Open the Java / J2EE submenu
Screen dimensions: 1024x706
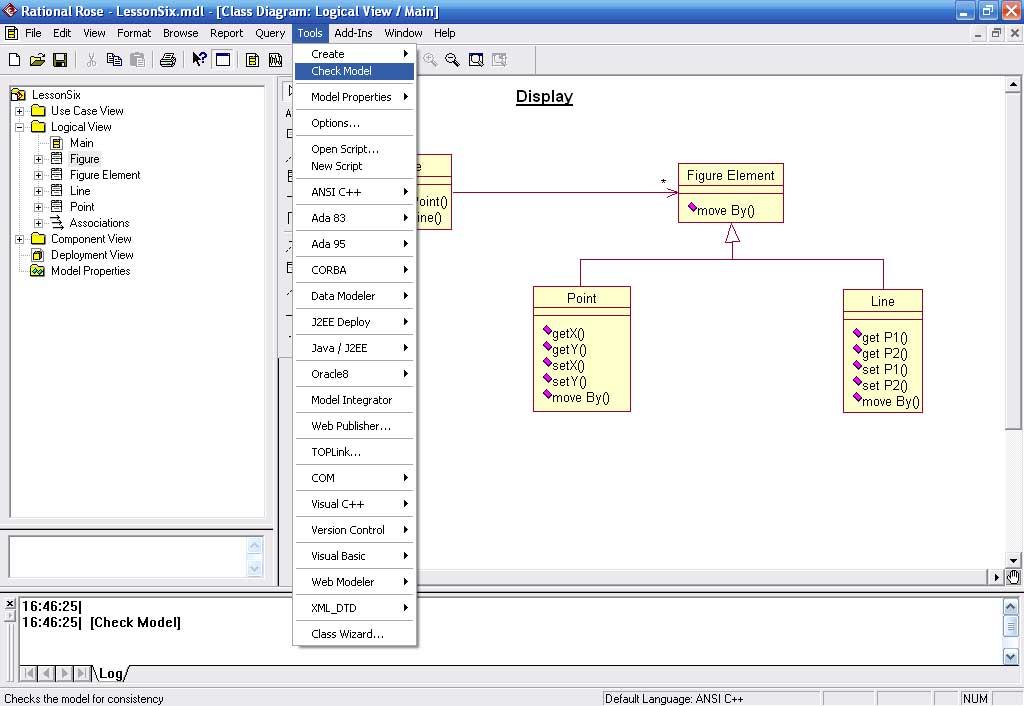pyautogui.click(x=355, y=348)
